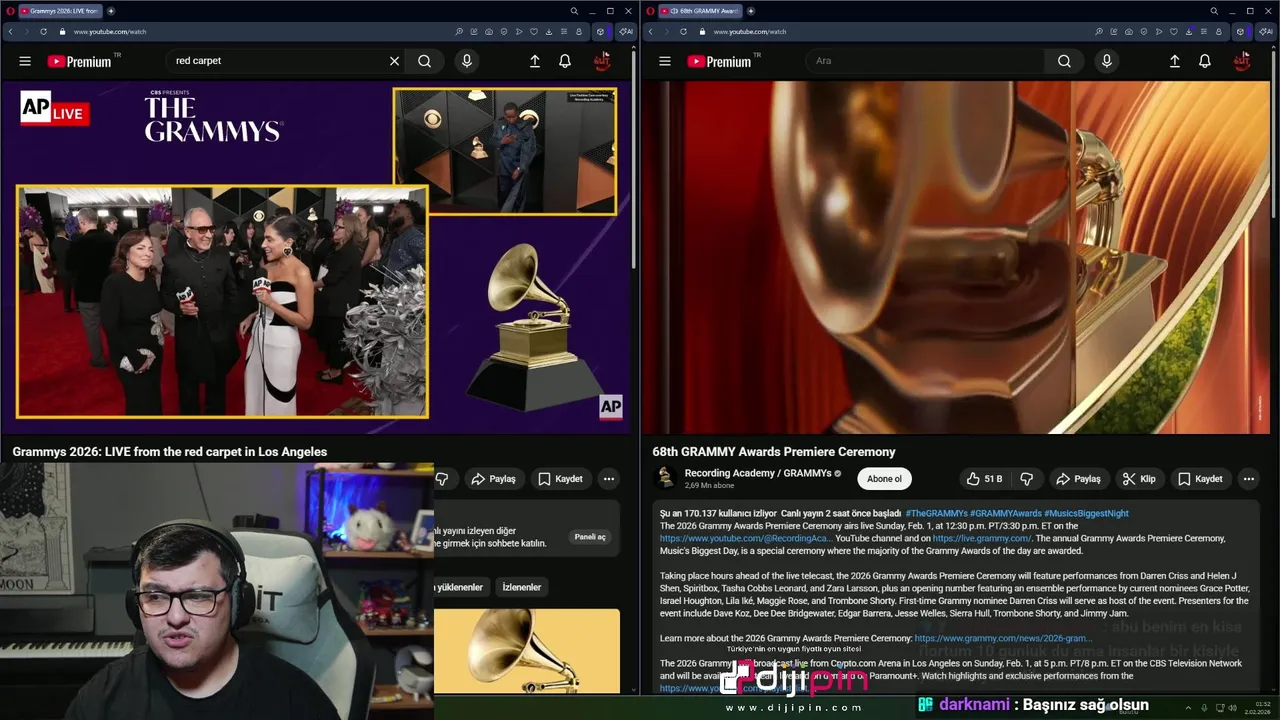Screen dimensions: 1280x720
Task: Open the AI assistant in the left browser
Action: [x=626, y=32]
